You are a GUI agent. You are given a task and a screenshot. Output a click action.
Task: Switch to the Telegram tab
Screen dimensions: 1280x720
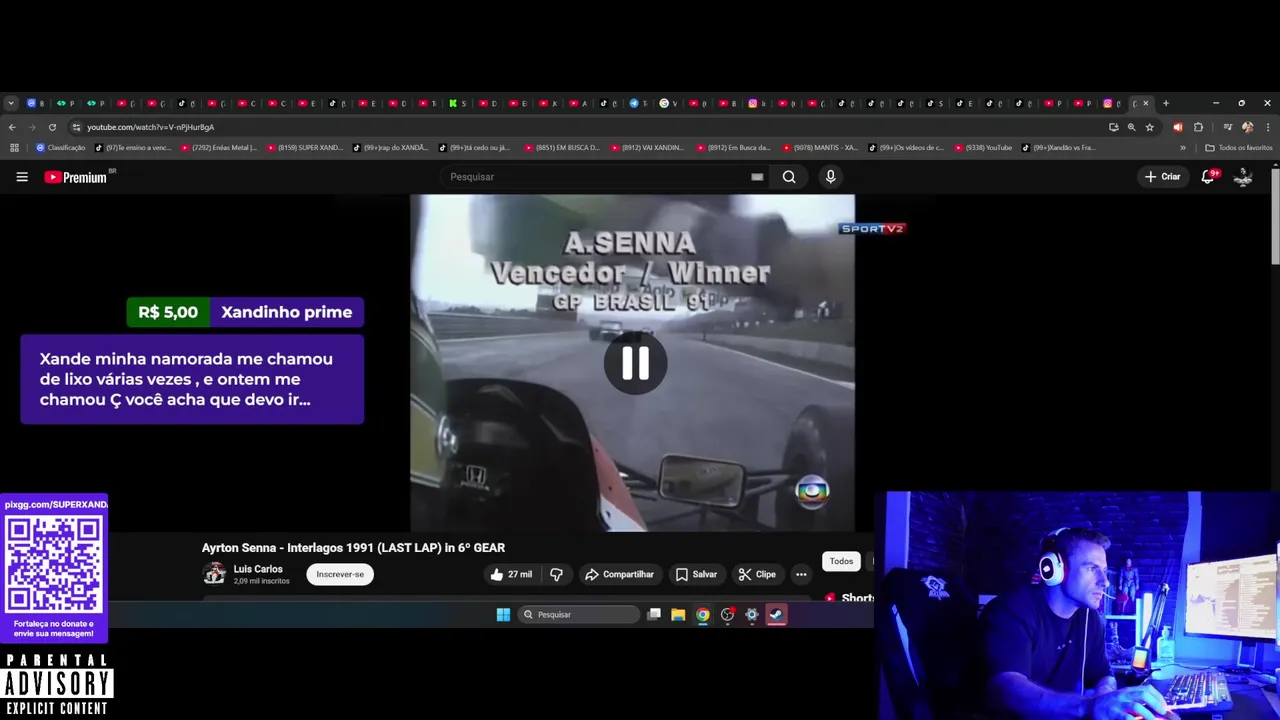point(638,103)
